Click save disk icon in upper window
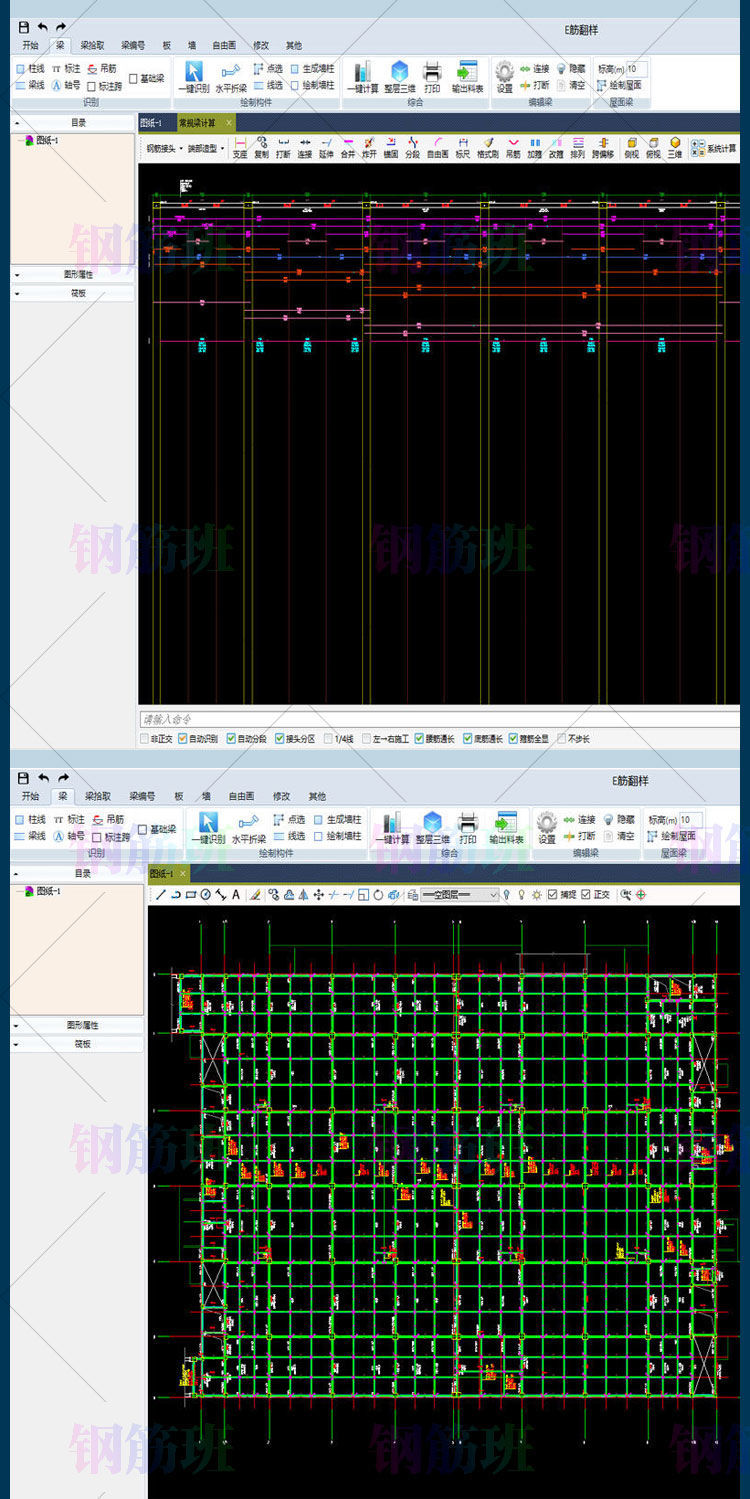 24,28
